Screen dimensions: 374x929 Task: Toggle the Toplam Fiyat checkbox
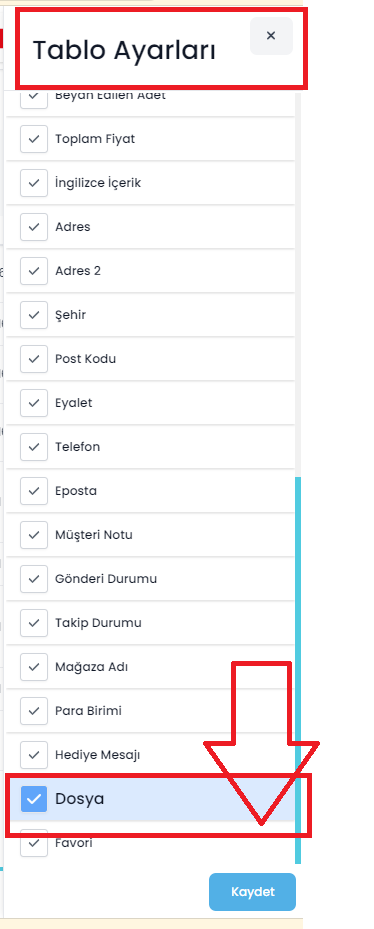point(34,139)
